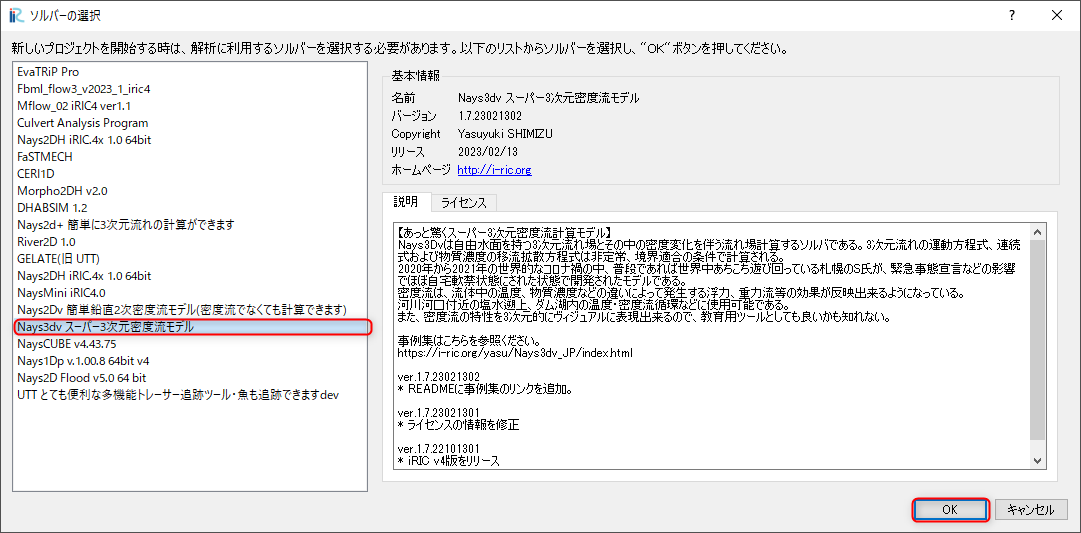Select the 説明 tab
This screenshot has width=1081, height=533.
(x=406, y=202)
